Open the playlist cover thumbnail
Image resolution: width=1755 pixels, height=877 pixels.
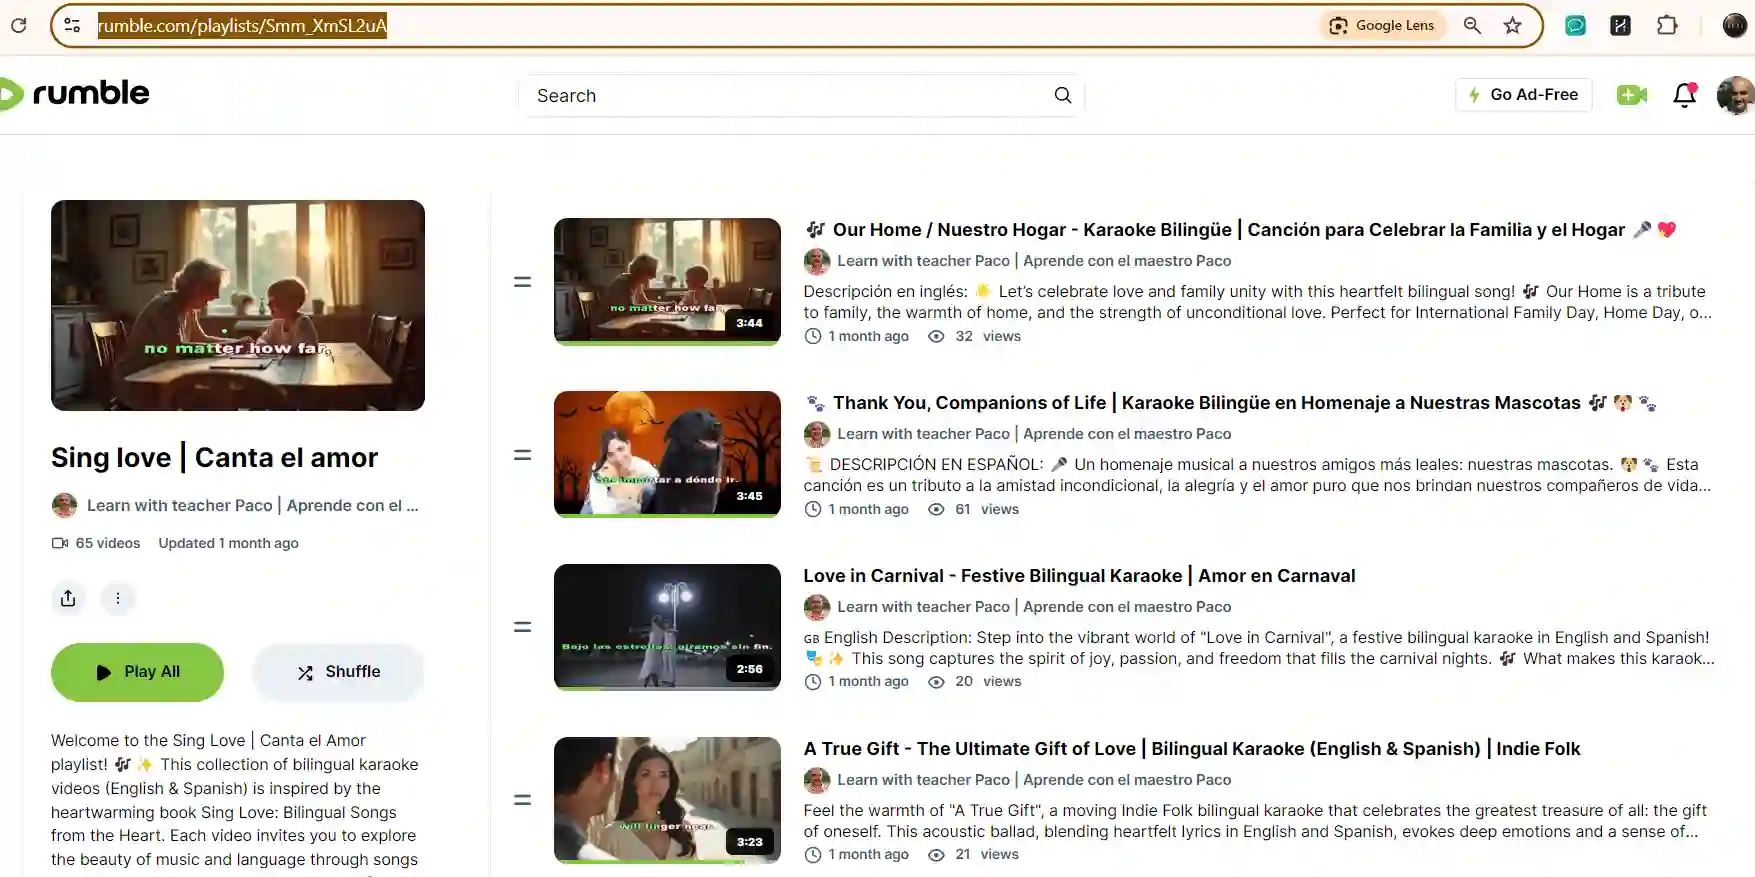point(238,305)
